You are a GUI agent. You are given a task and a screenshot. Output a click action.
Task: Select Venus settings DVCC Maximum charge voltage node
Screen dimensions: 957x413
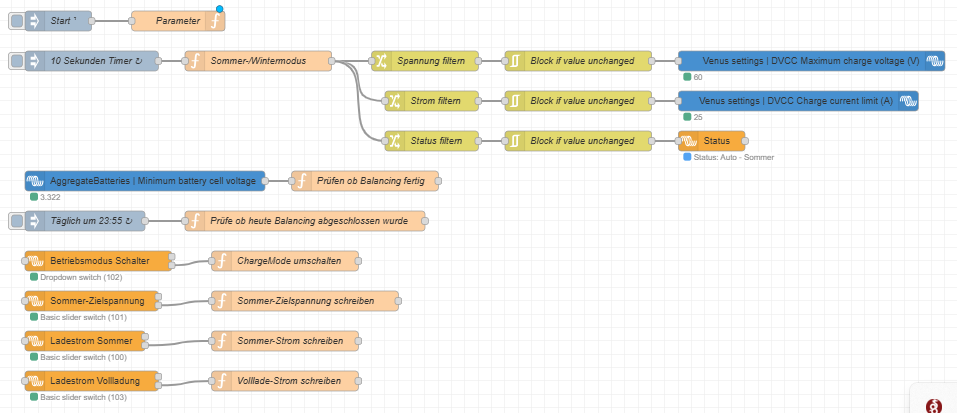(811, 61)
